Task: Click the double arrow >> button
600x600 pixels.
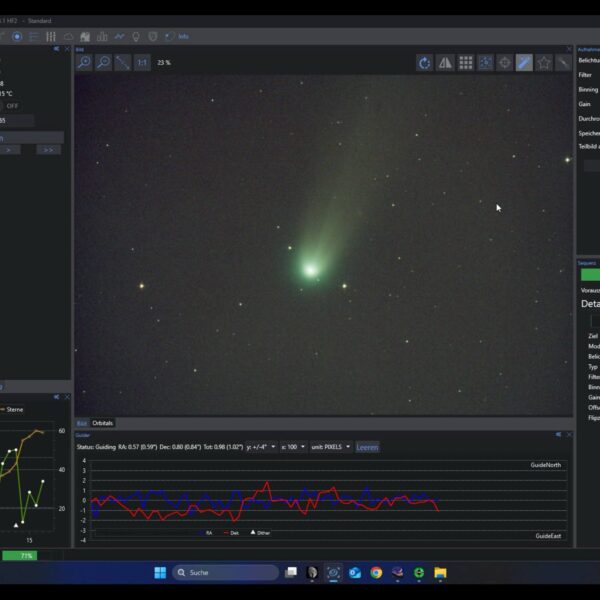Action: 48,150
